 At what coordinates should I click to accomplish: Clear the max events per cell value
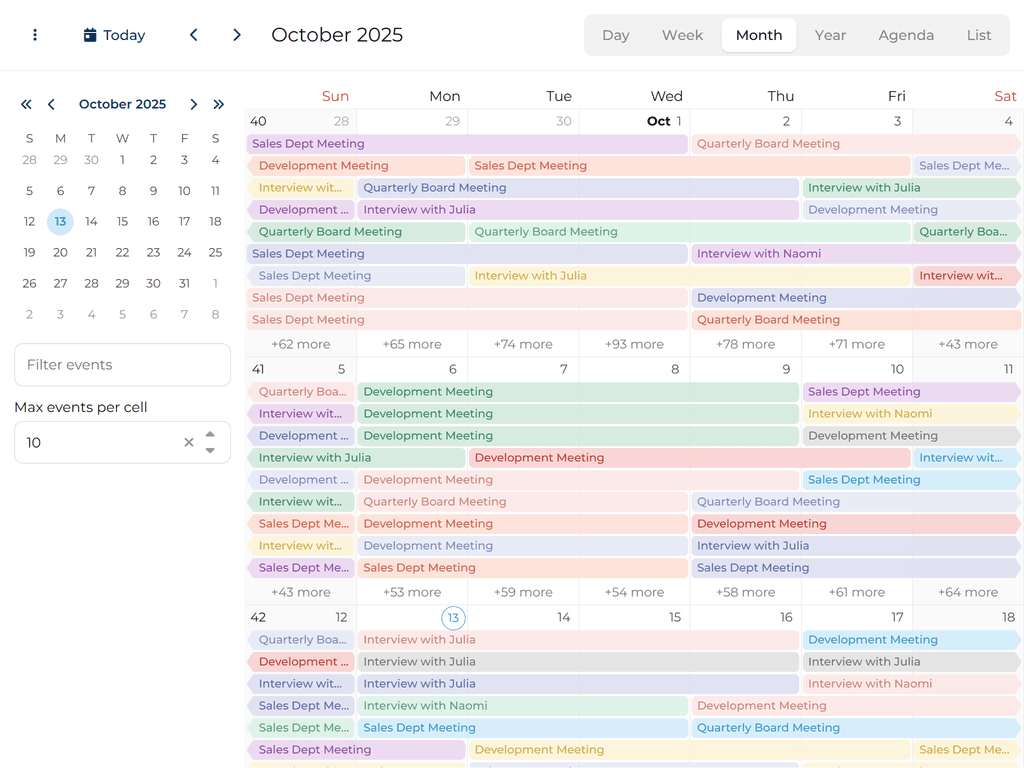click(x=188, y=443)
